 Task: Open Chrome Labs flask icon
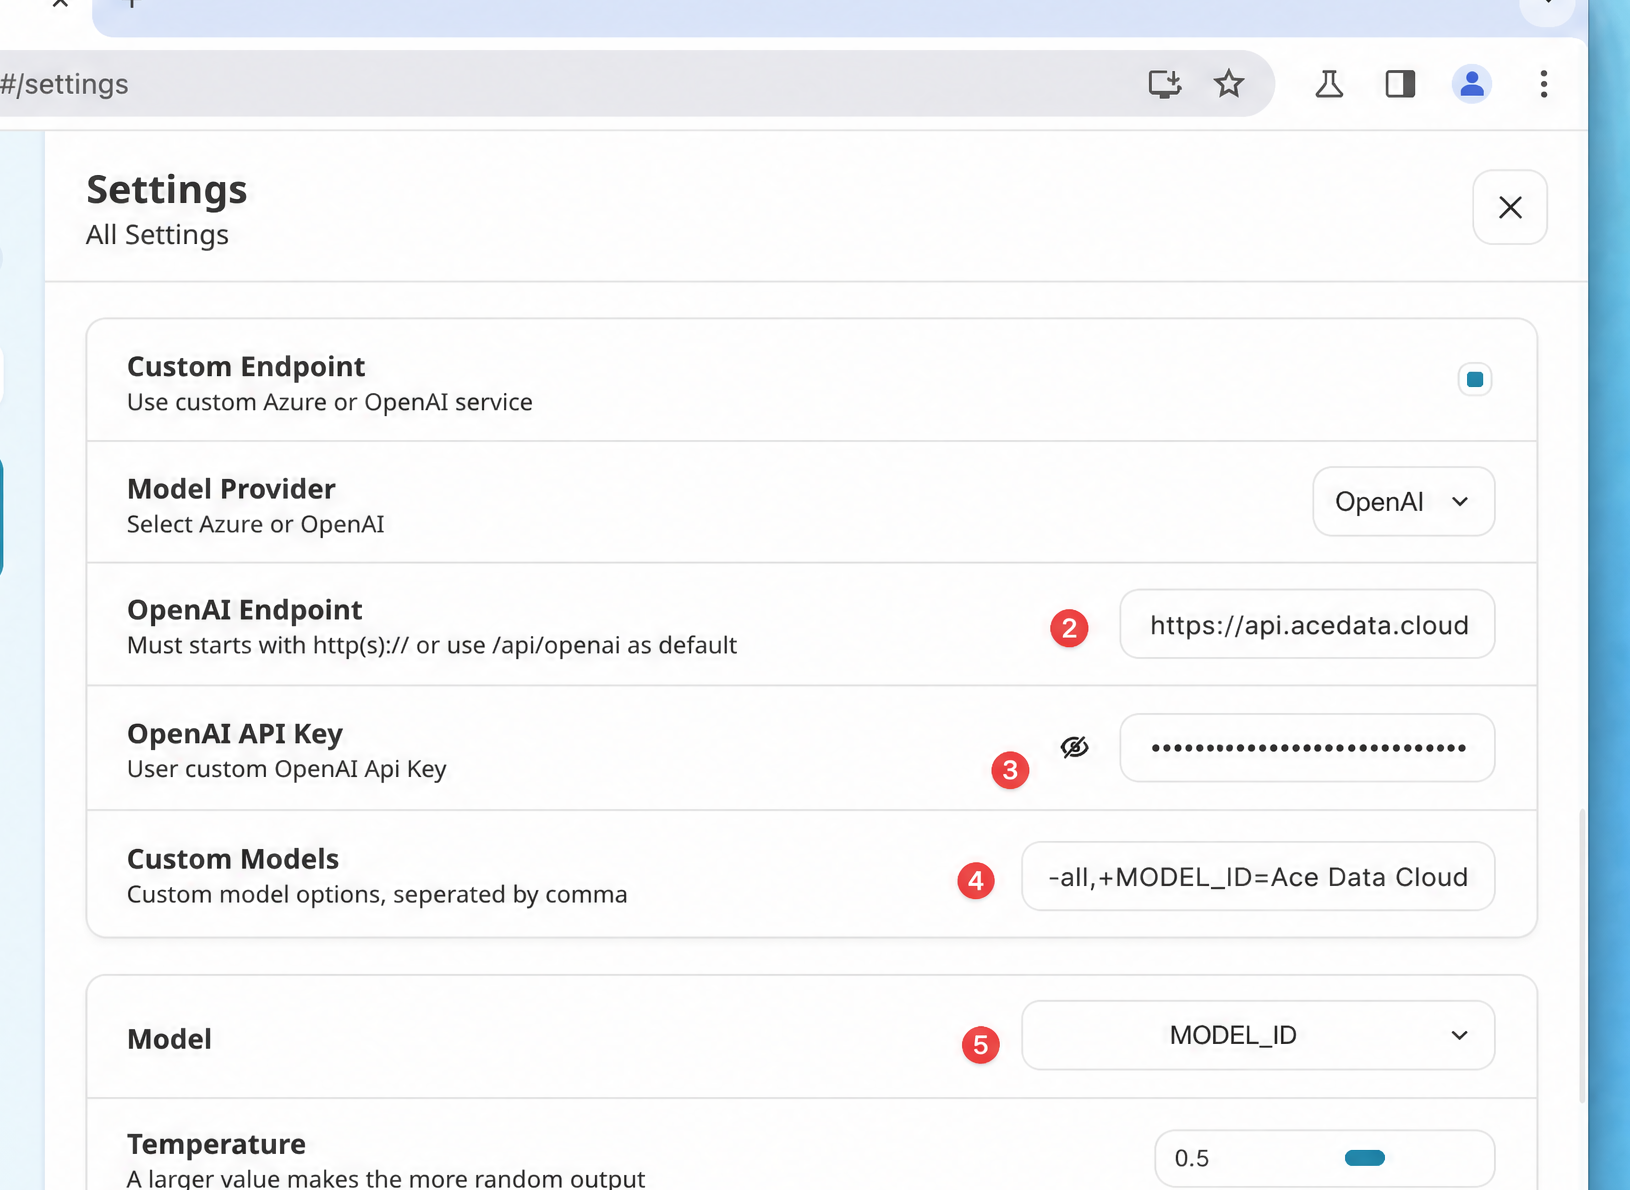click(1329, 84)
